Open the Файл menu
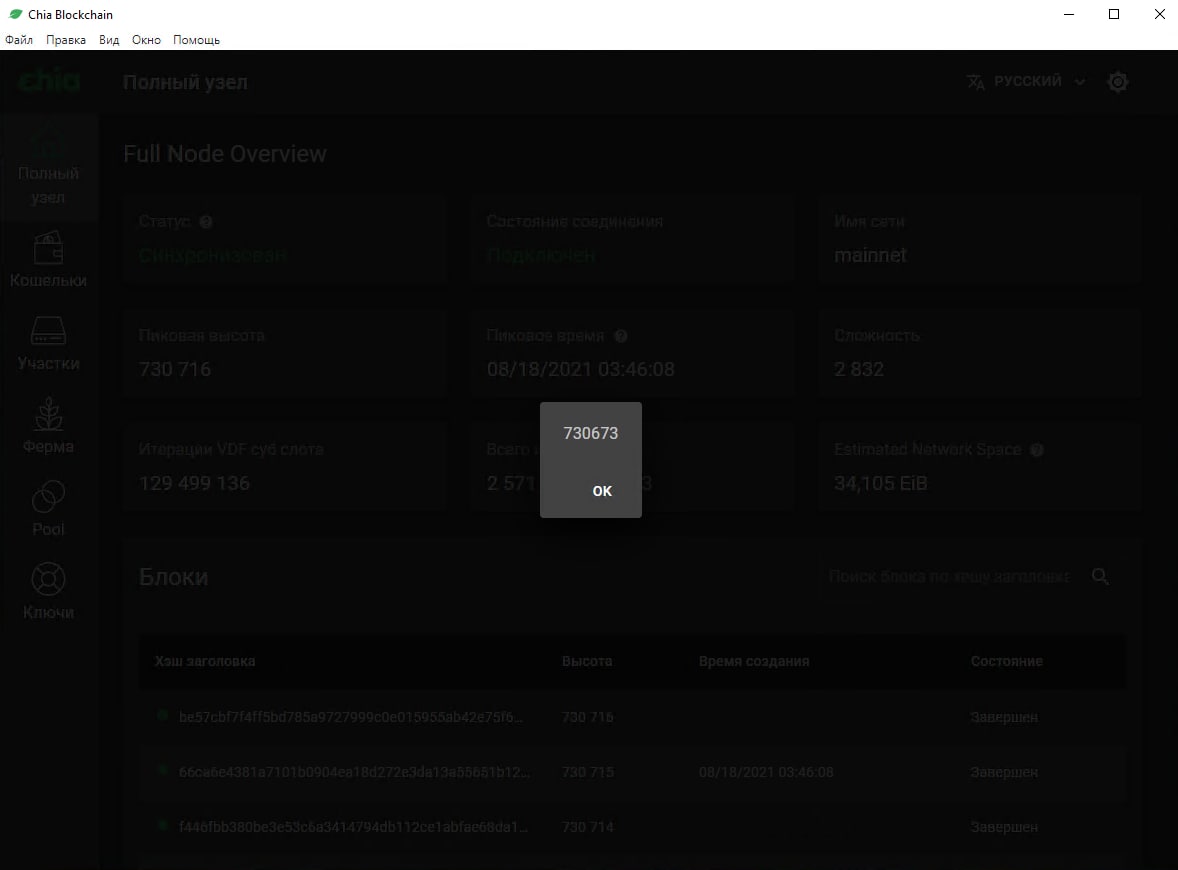 [x=19, y=40]
